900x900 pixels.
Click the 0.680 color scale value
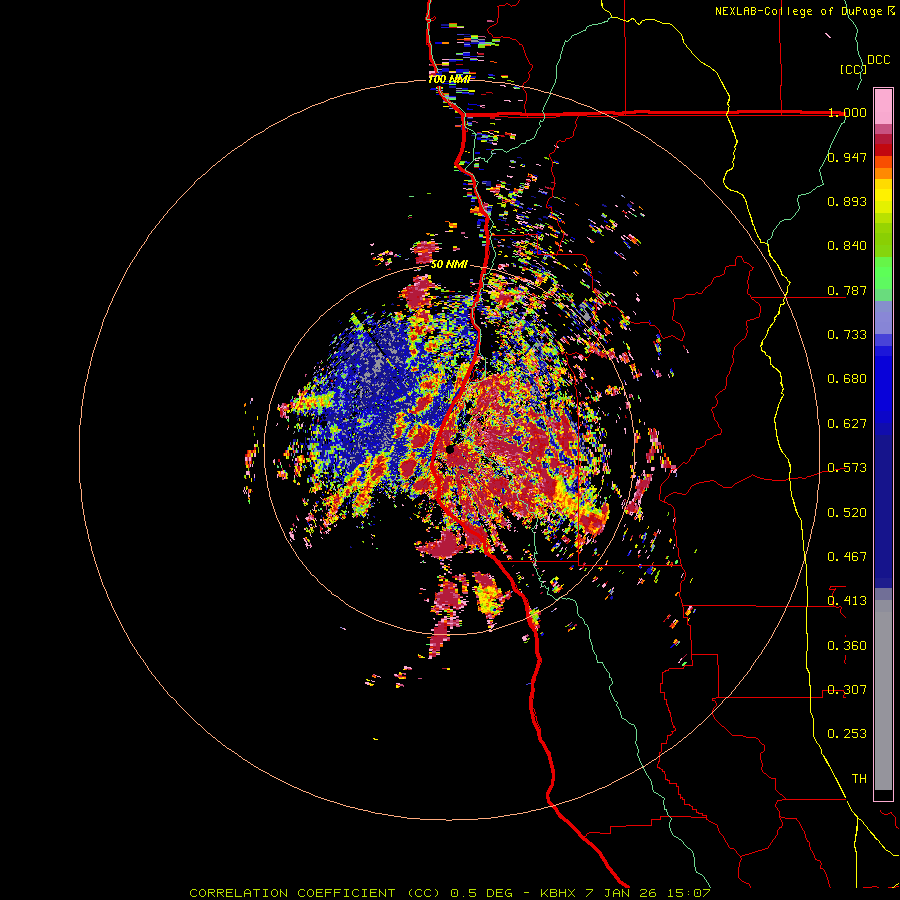tap(847, 379)
